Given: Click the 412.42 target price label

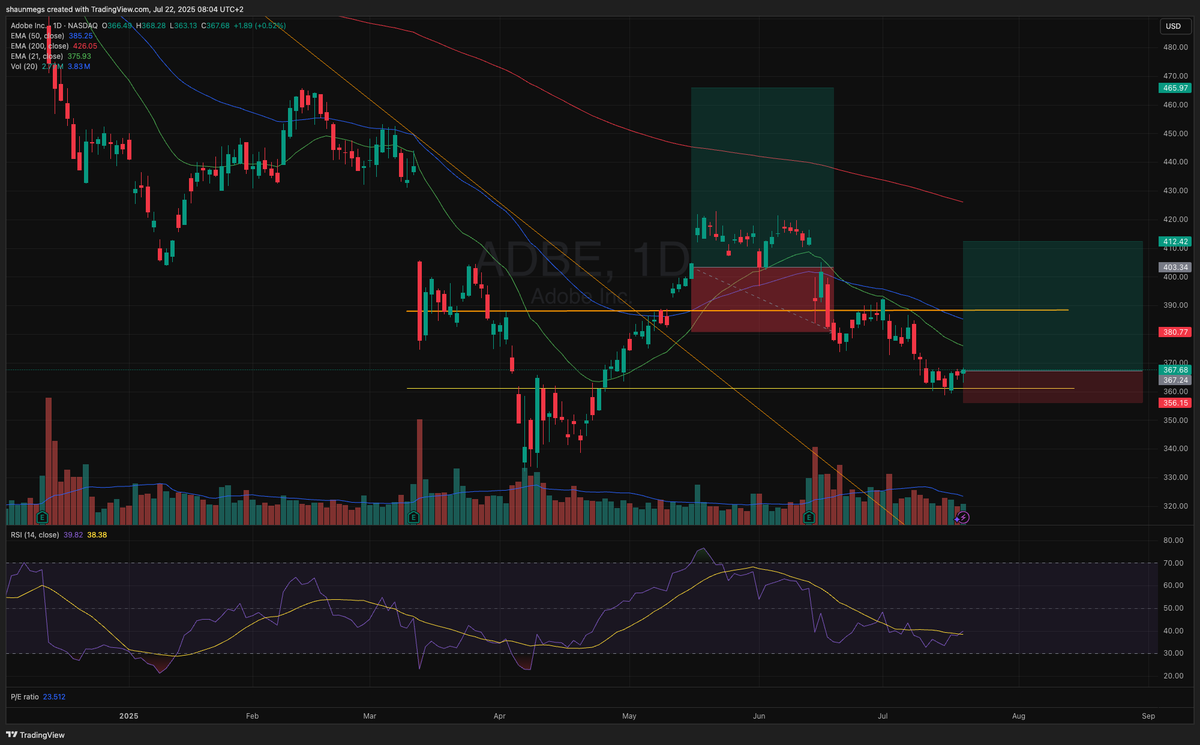Looking at the screenshot, I should pyautogui.click(x=1174, y=241).
